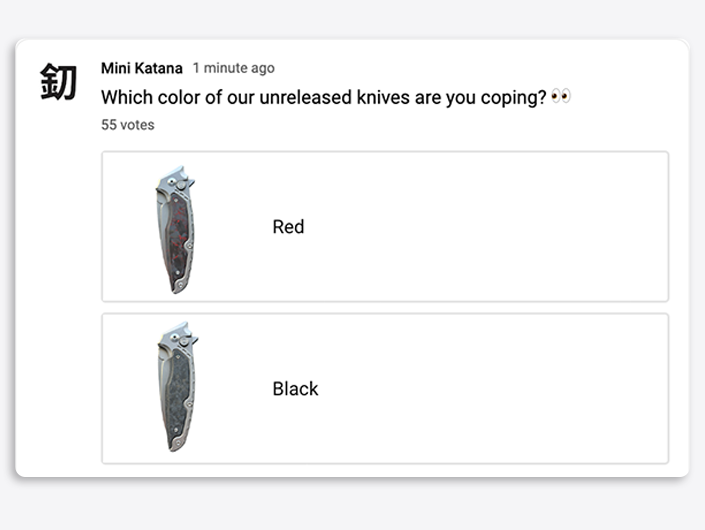This screenshot has width=705, height=530.
Task: Select the "Red" option label
Action: tap(288, 227)
